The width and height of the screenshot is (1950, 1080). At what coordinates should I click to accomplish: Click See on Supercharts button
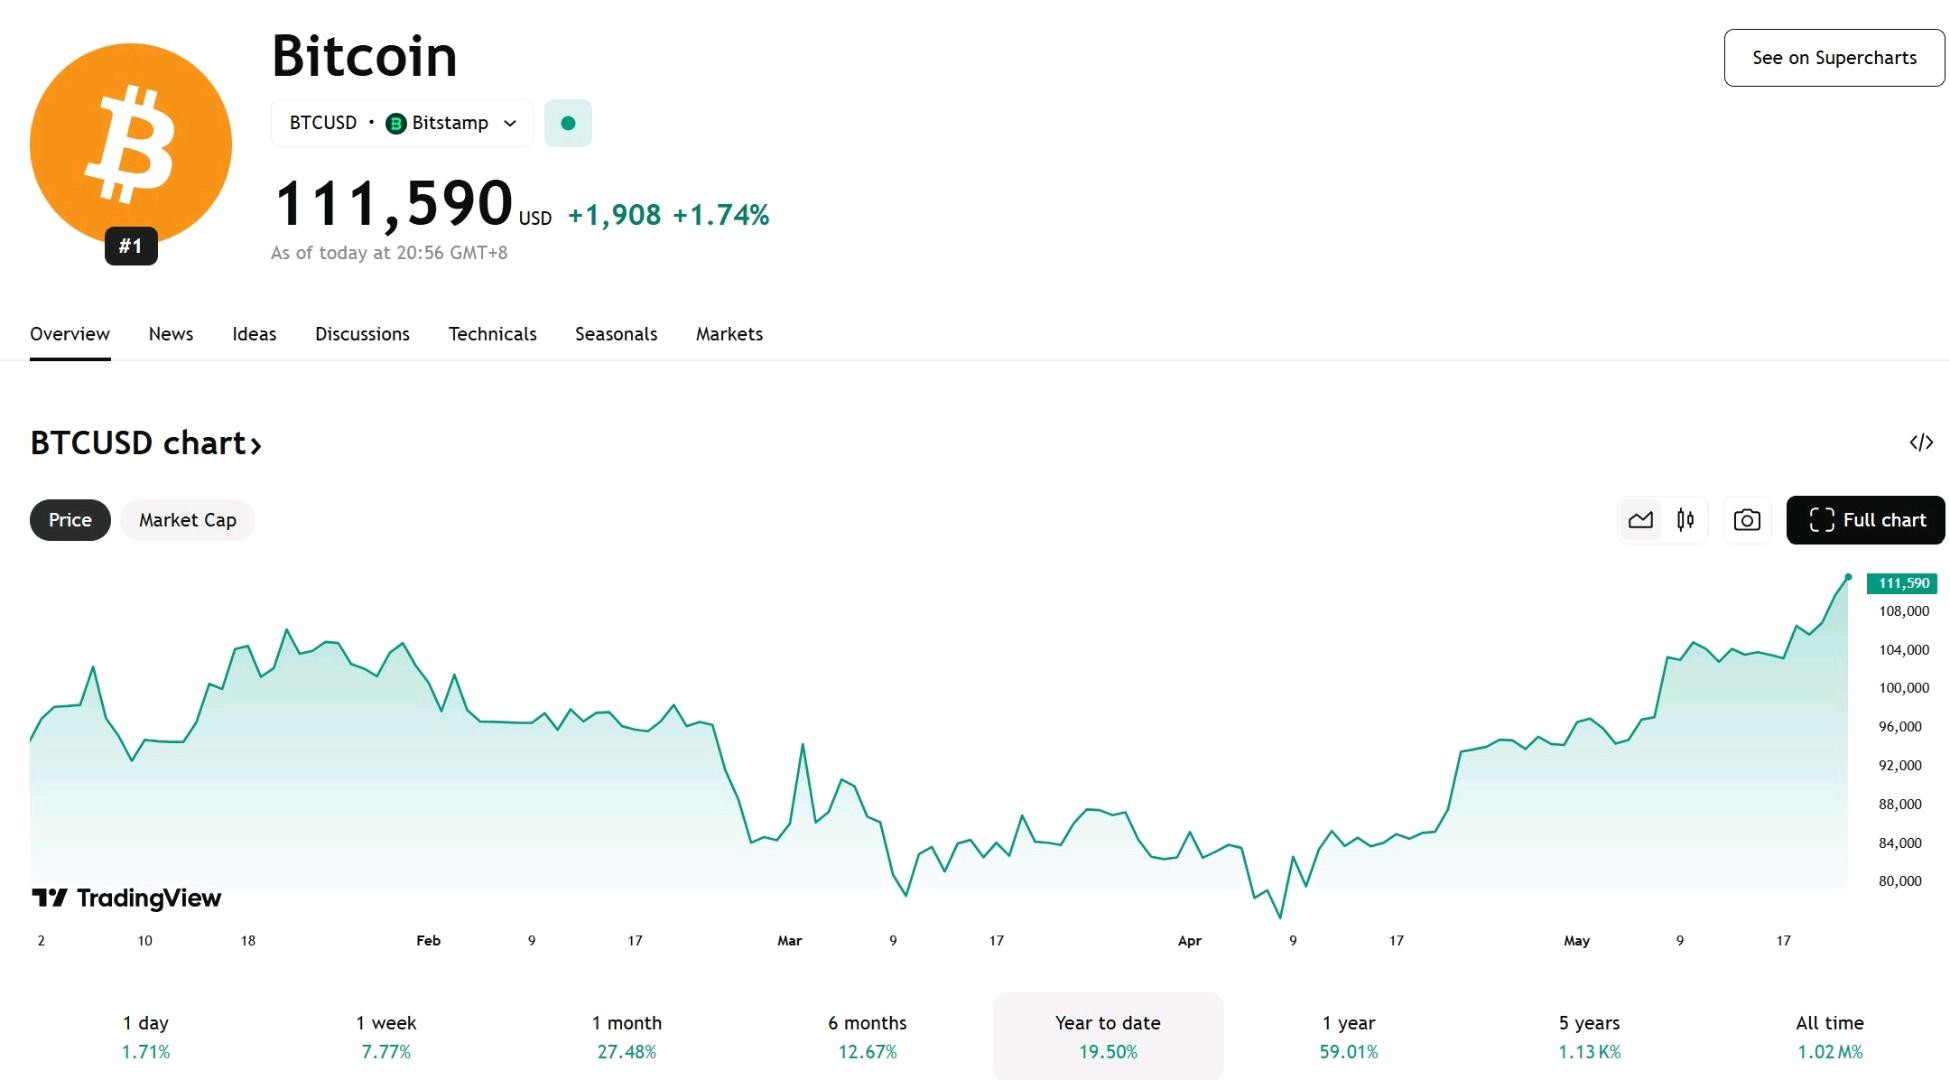[x=1834, y=58]
